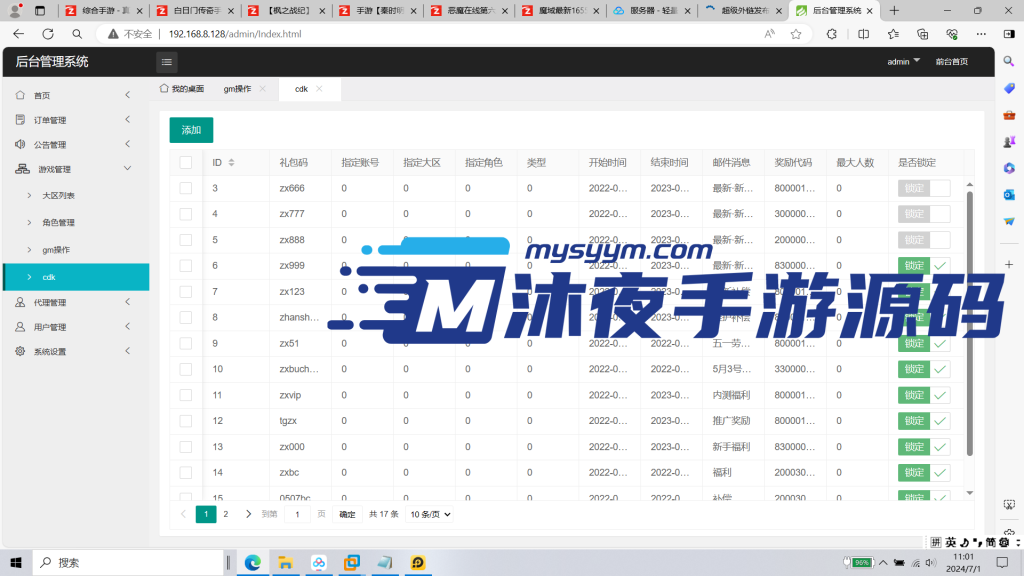
Task: Collapse the 游戏管理 submenu chevron
Action: pyautogui.click(x=127, y=167)
